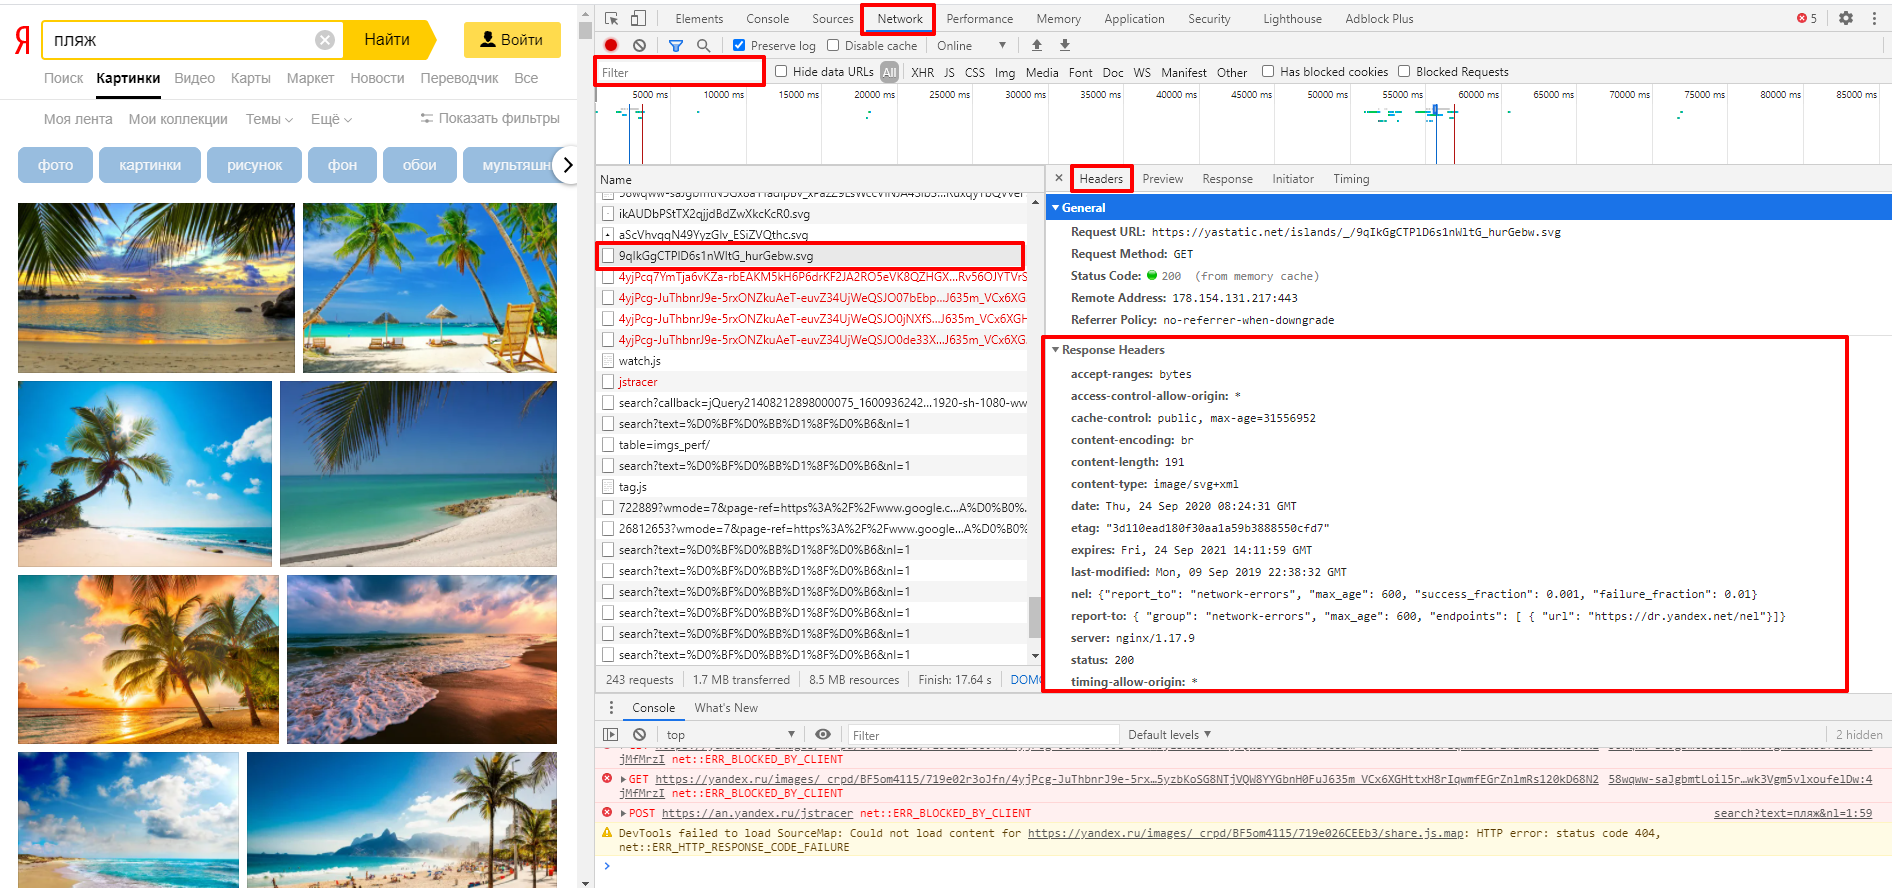Image resolution: width=1892 pixels, height=888 pixels.
Task: Uncheck the Preserve log checkbox
Action: coord(739,45)
